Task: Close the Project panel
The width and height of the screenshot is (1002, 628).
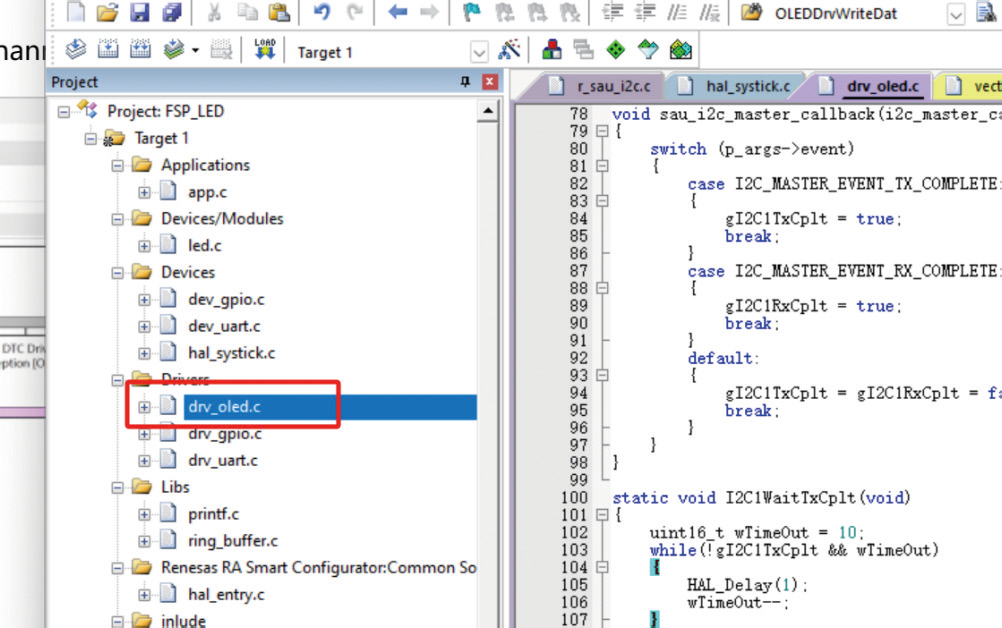Action: click(489, 81)
